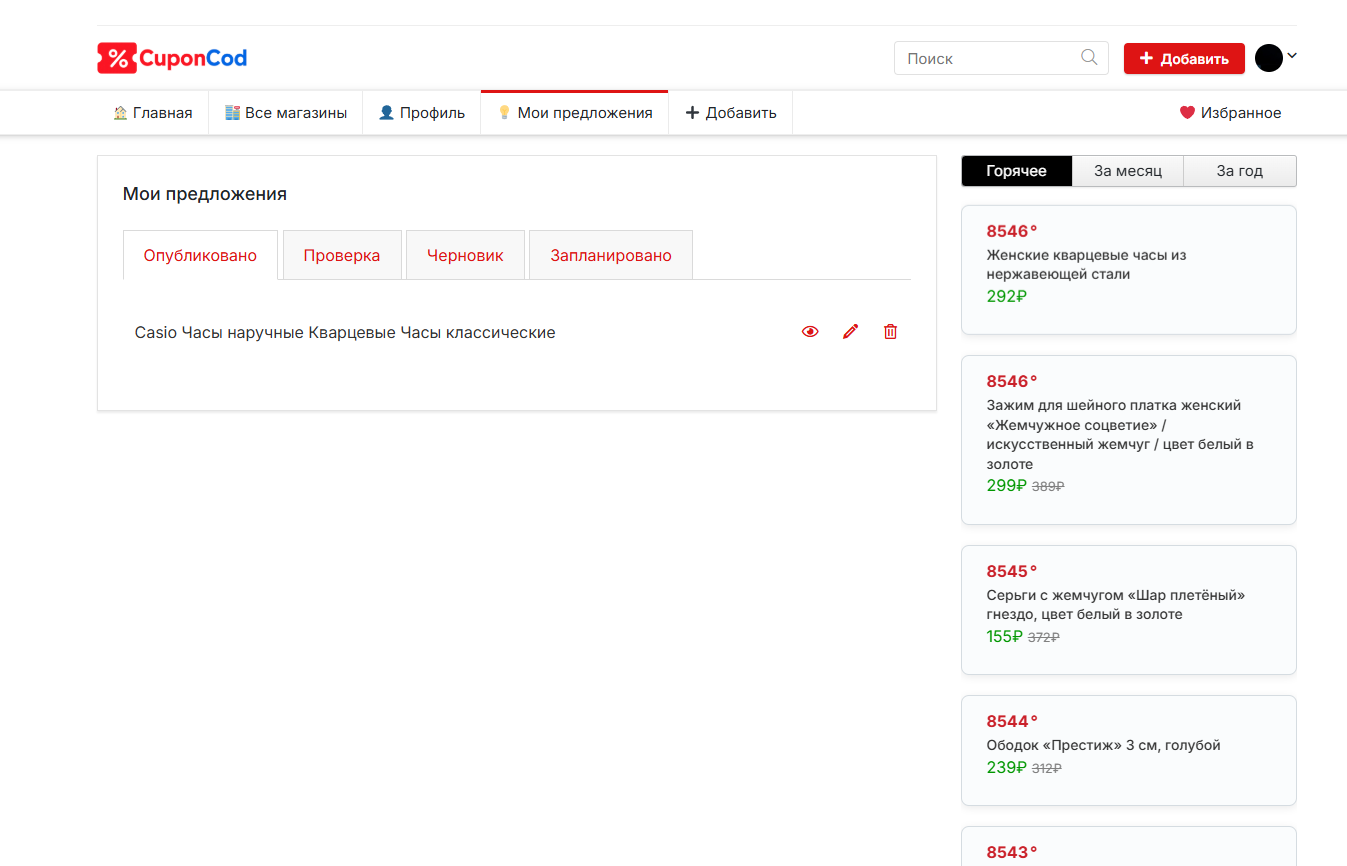
Task: Select the За месяц filter
Action: click(1127, 171)
